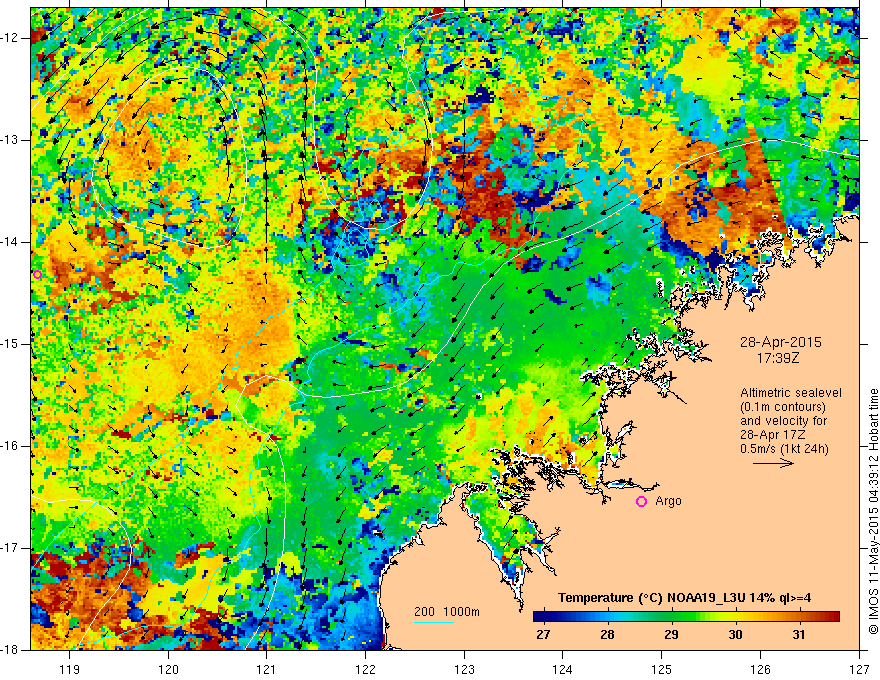
Task: Click the colorbar value '30'
Action: click(735, 635)
